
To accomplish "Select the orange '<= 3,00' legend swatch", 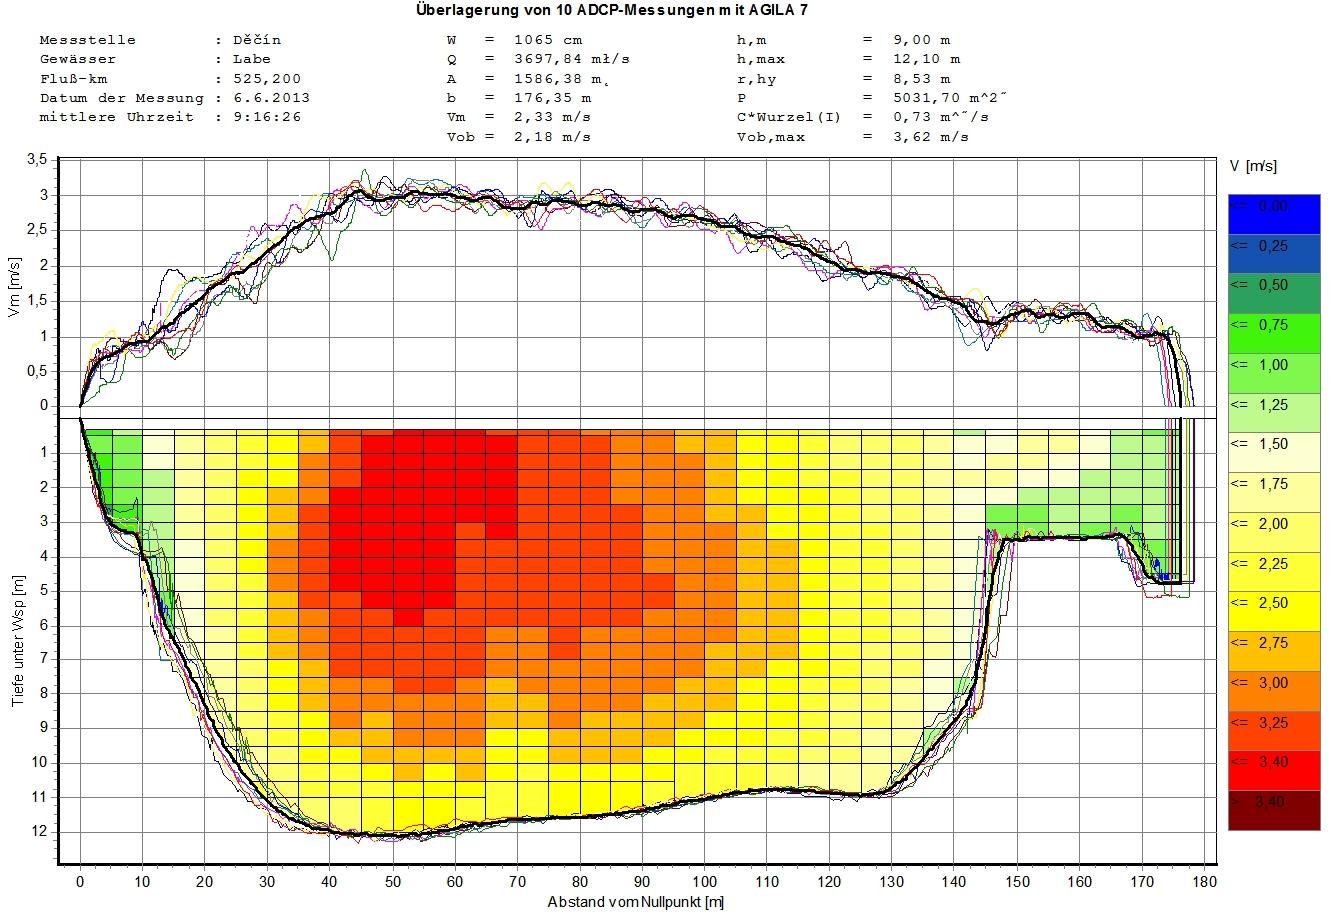I will click(x=1274, y=689).
